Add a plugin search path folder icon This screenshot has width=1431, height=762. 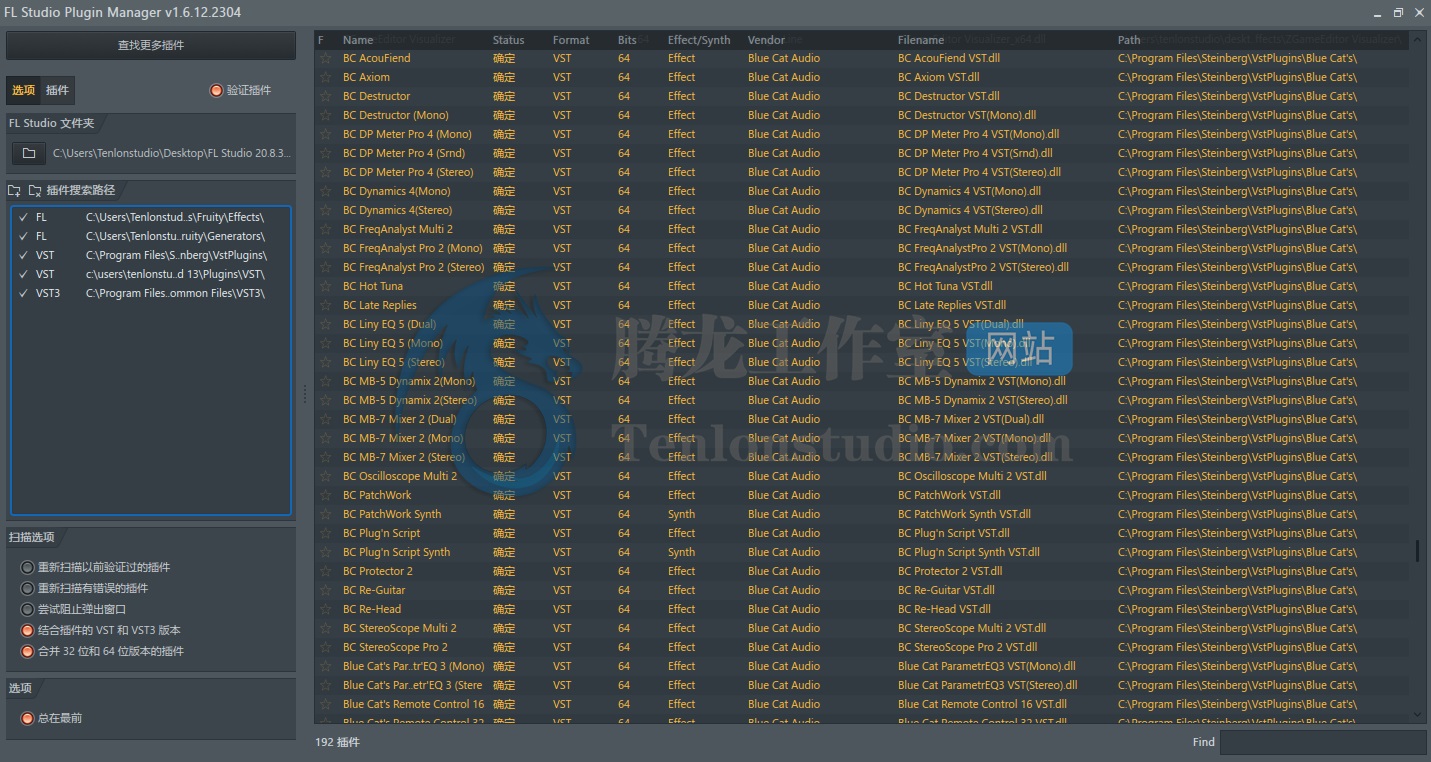point(14,190)
